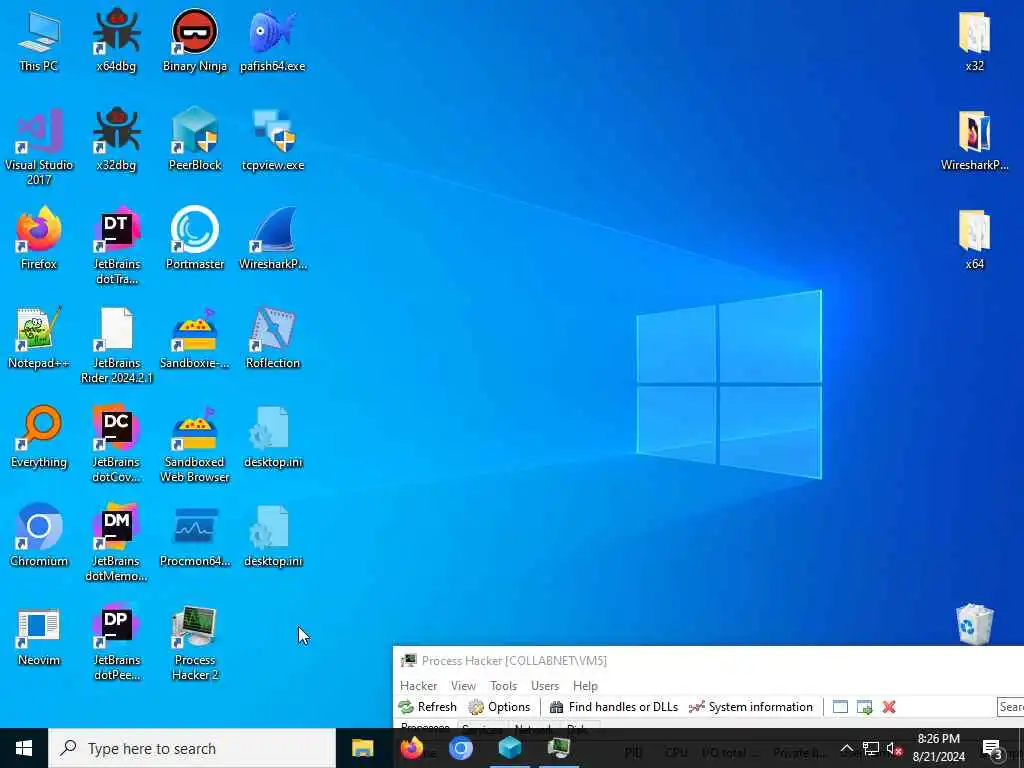Select the Portmaster shortcut
Viewport: 1024px width, 768px height.
pyautogui.click(x=195, y=239)
